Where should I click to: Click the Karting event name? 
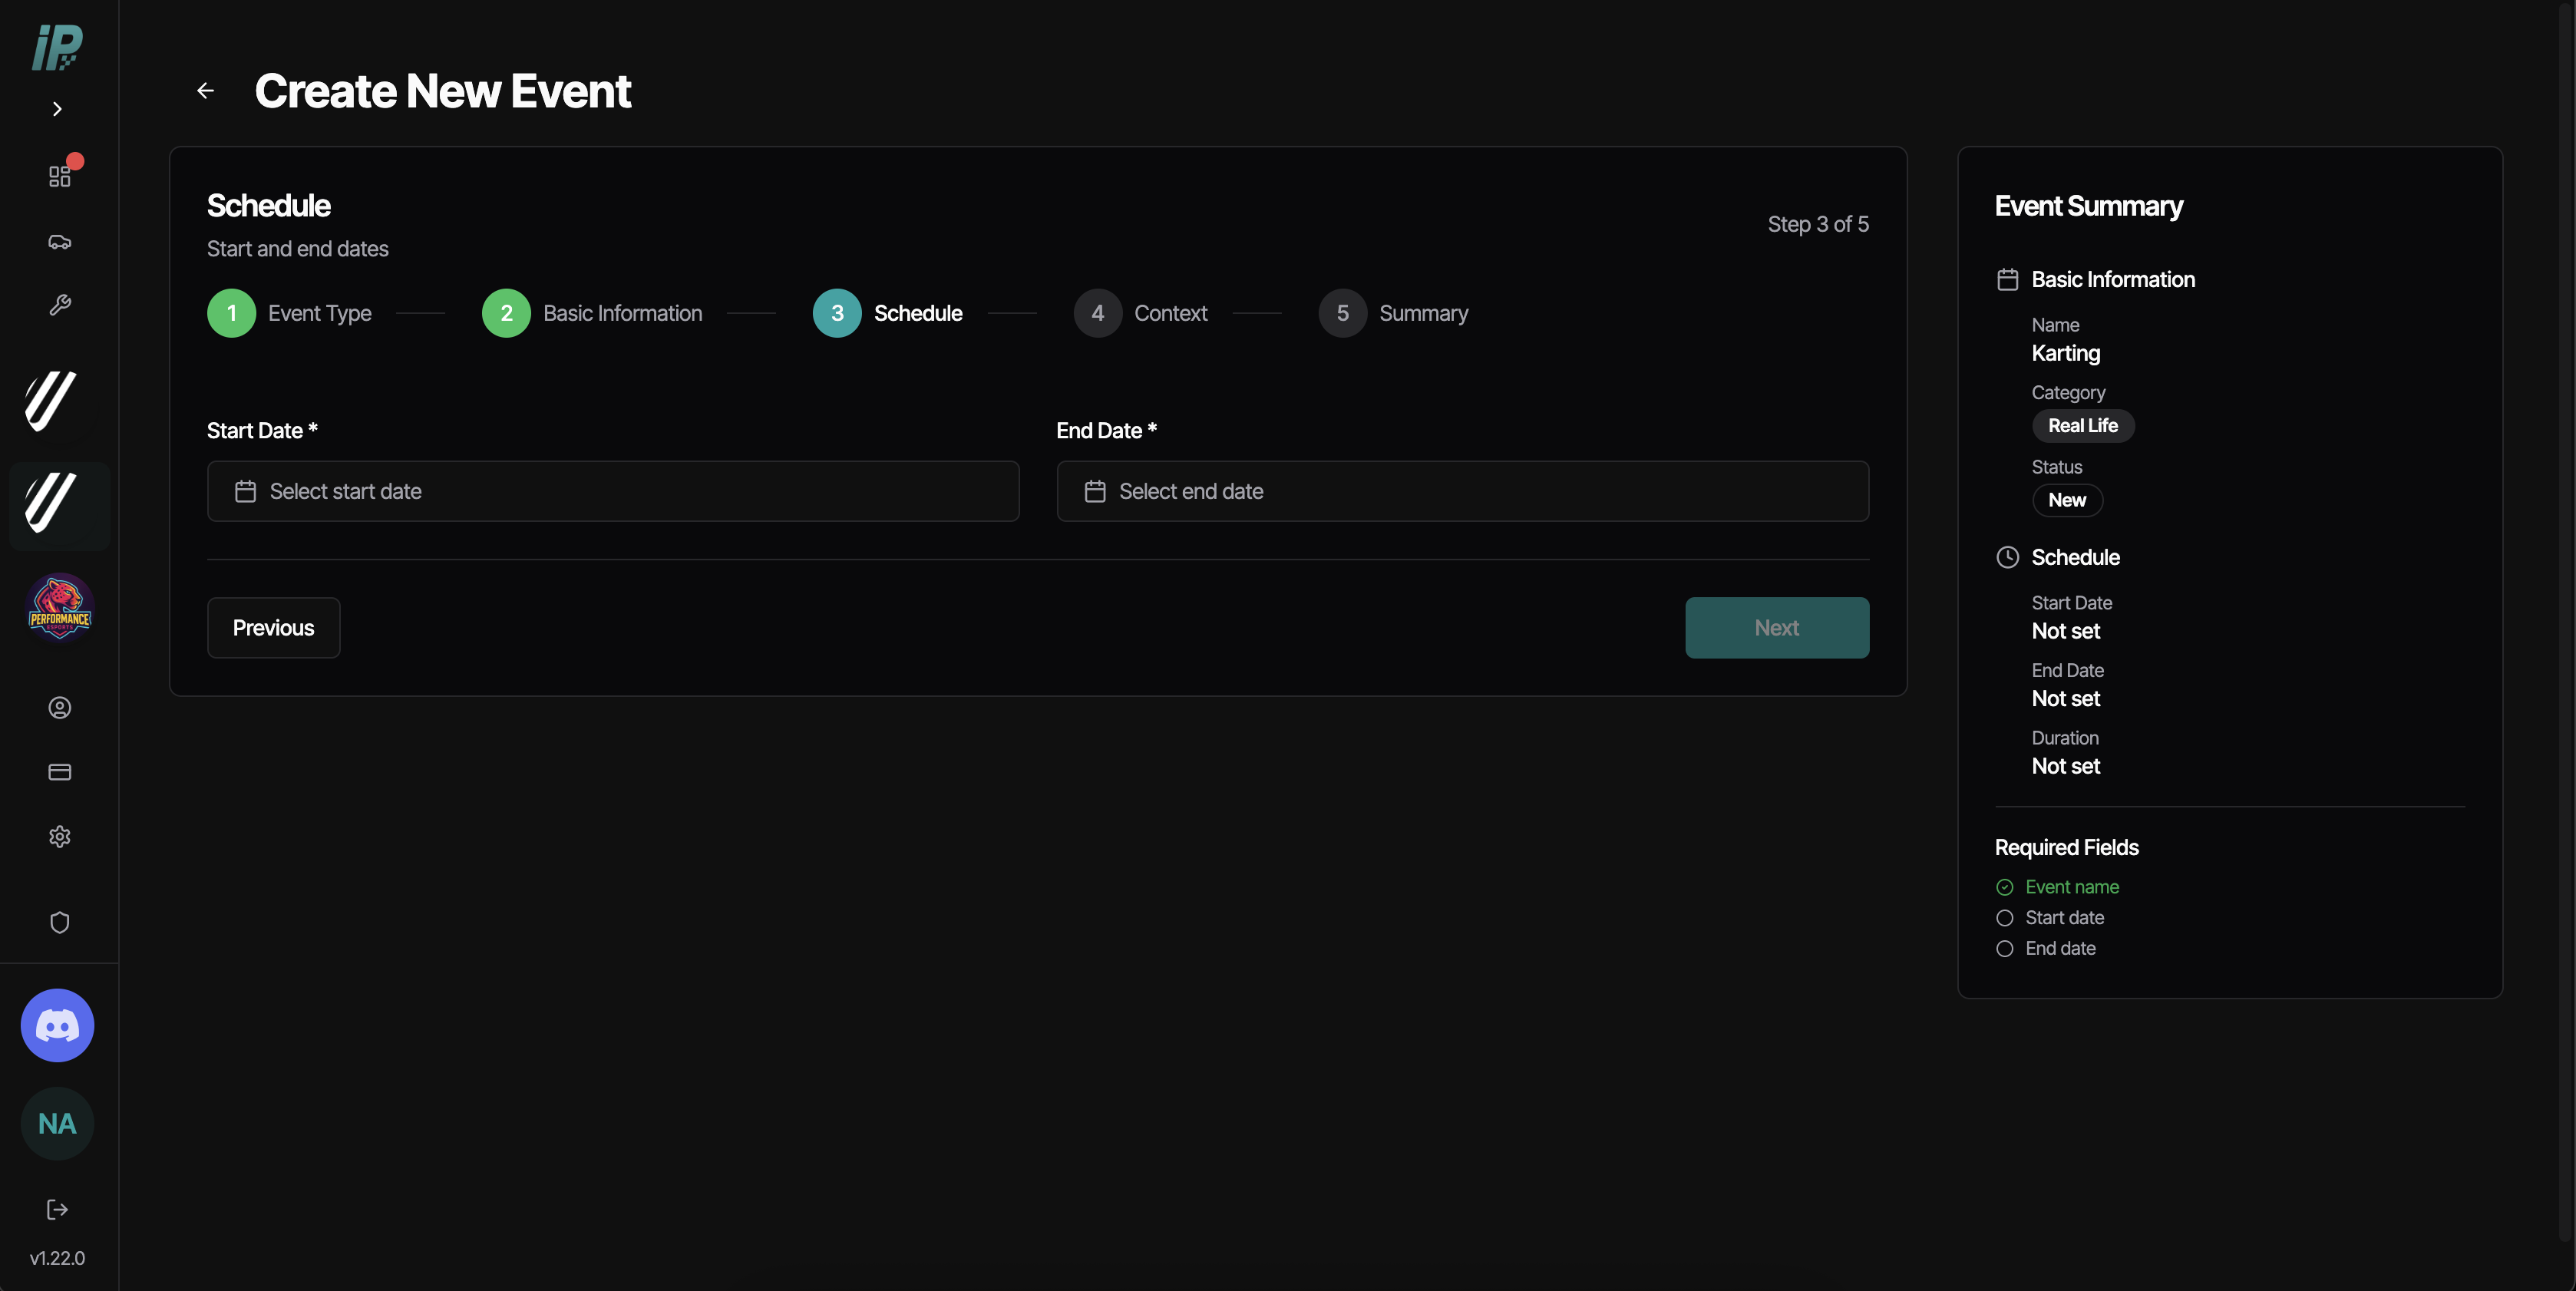click(2065, 353)
